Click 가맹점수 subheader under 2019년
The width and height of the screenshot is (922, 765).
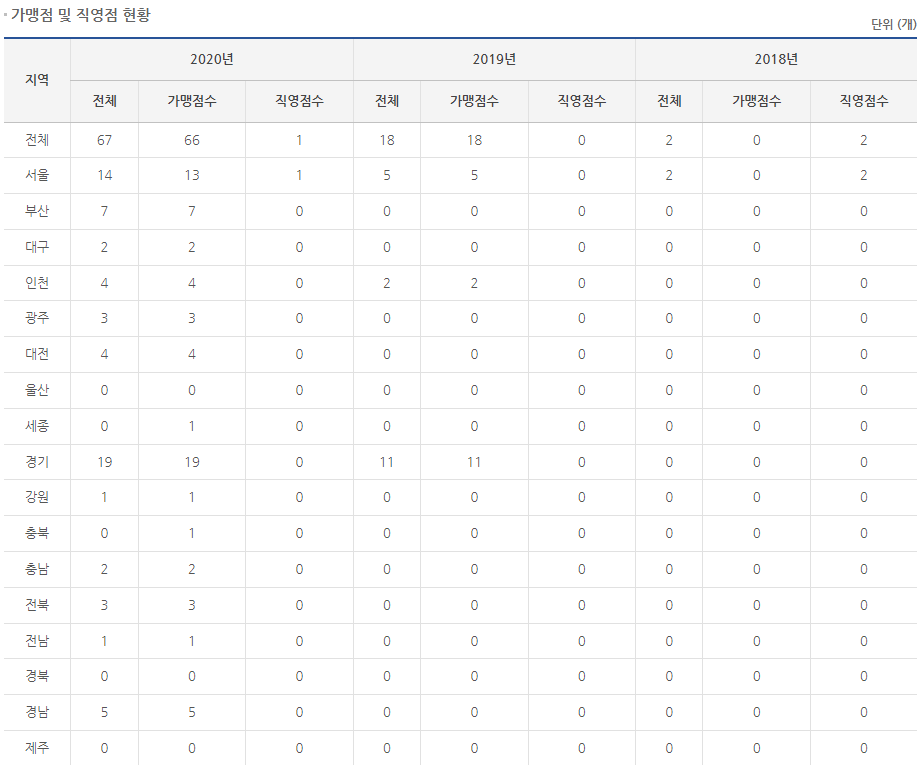click(474, 101)
